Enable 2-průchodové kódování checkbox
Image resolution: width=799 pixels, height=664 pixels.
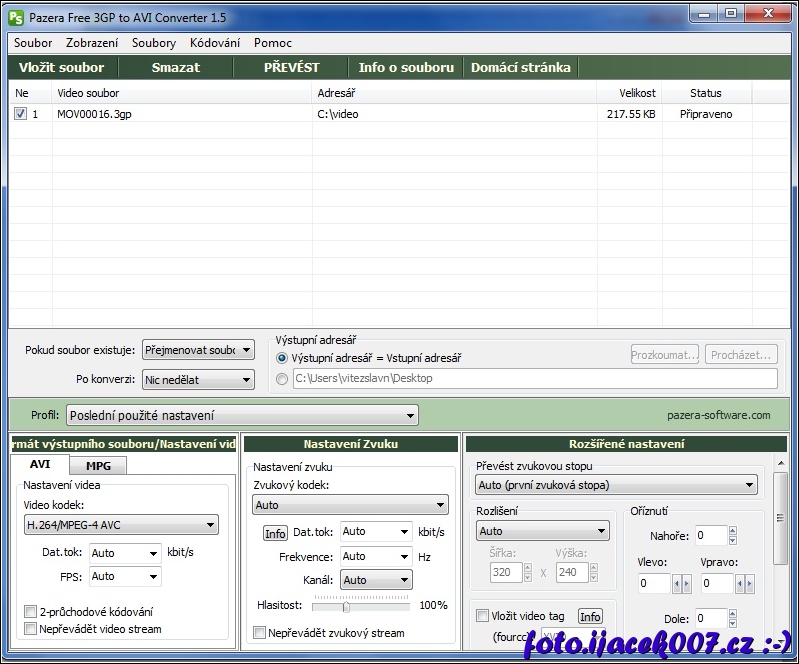(x=30, y=611)
